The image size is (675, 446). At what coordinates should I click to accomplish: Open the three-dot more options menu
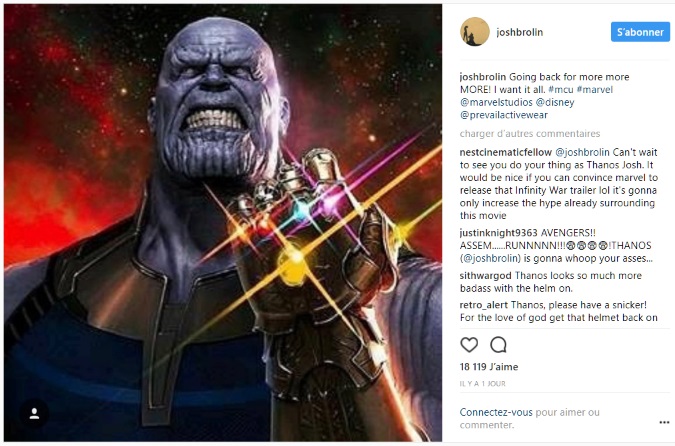click(664, 422)
